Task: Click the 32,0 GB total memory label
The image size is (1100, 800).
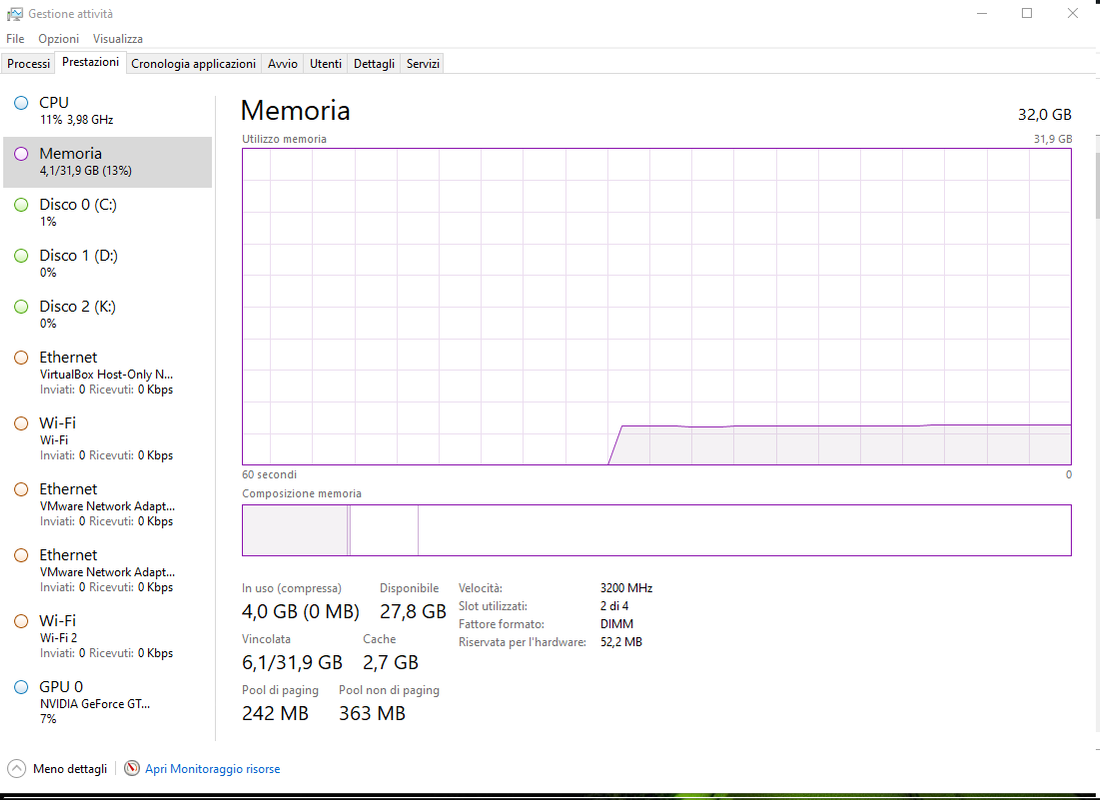Action: (1045, 114)
